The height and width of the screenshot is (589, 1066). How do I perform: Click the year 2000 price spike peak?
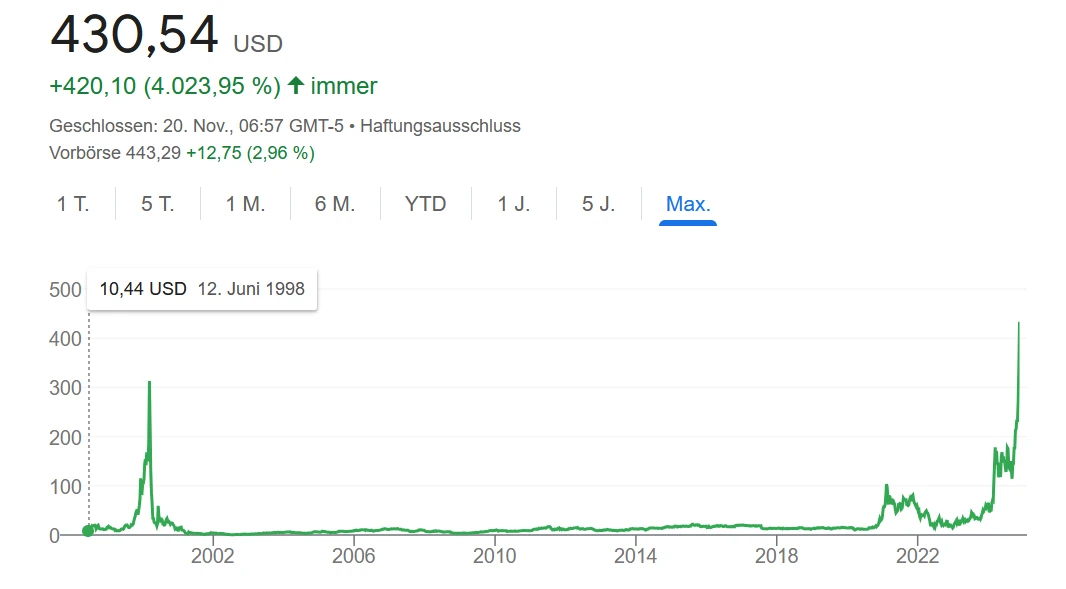tap(150, 383)
